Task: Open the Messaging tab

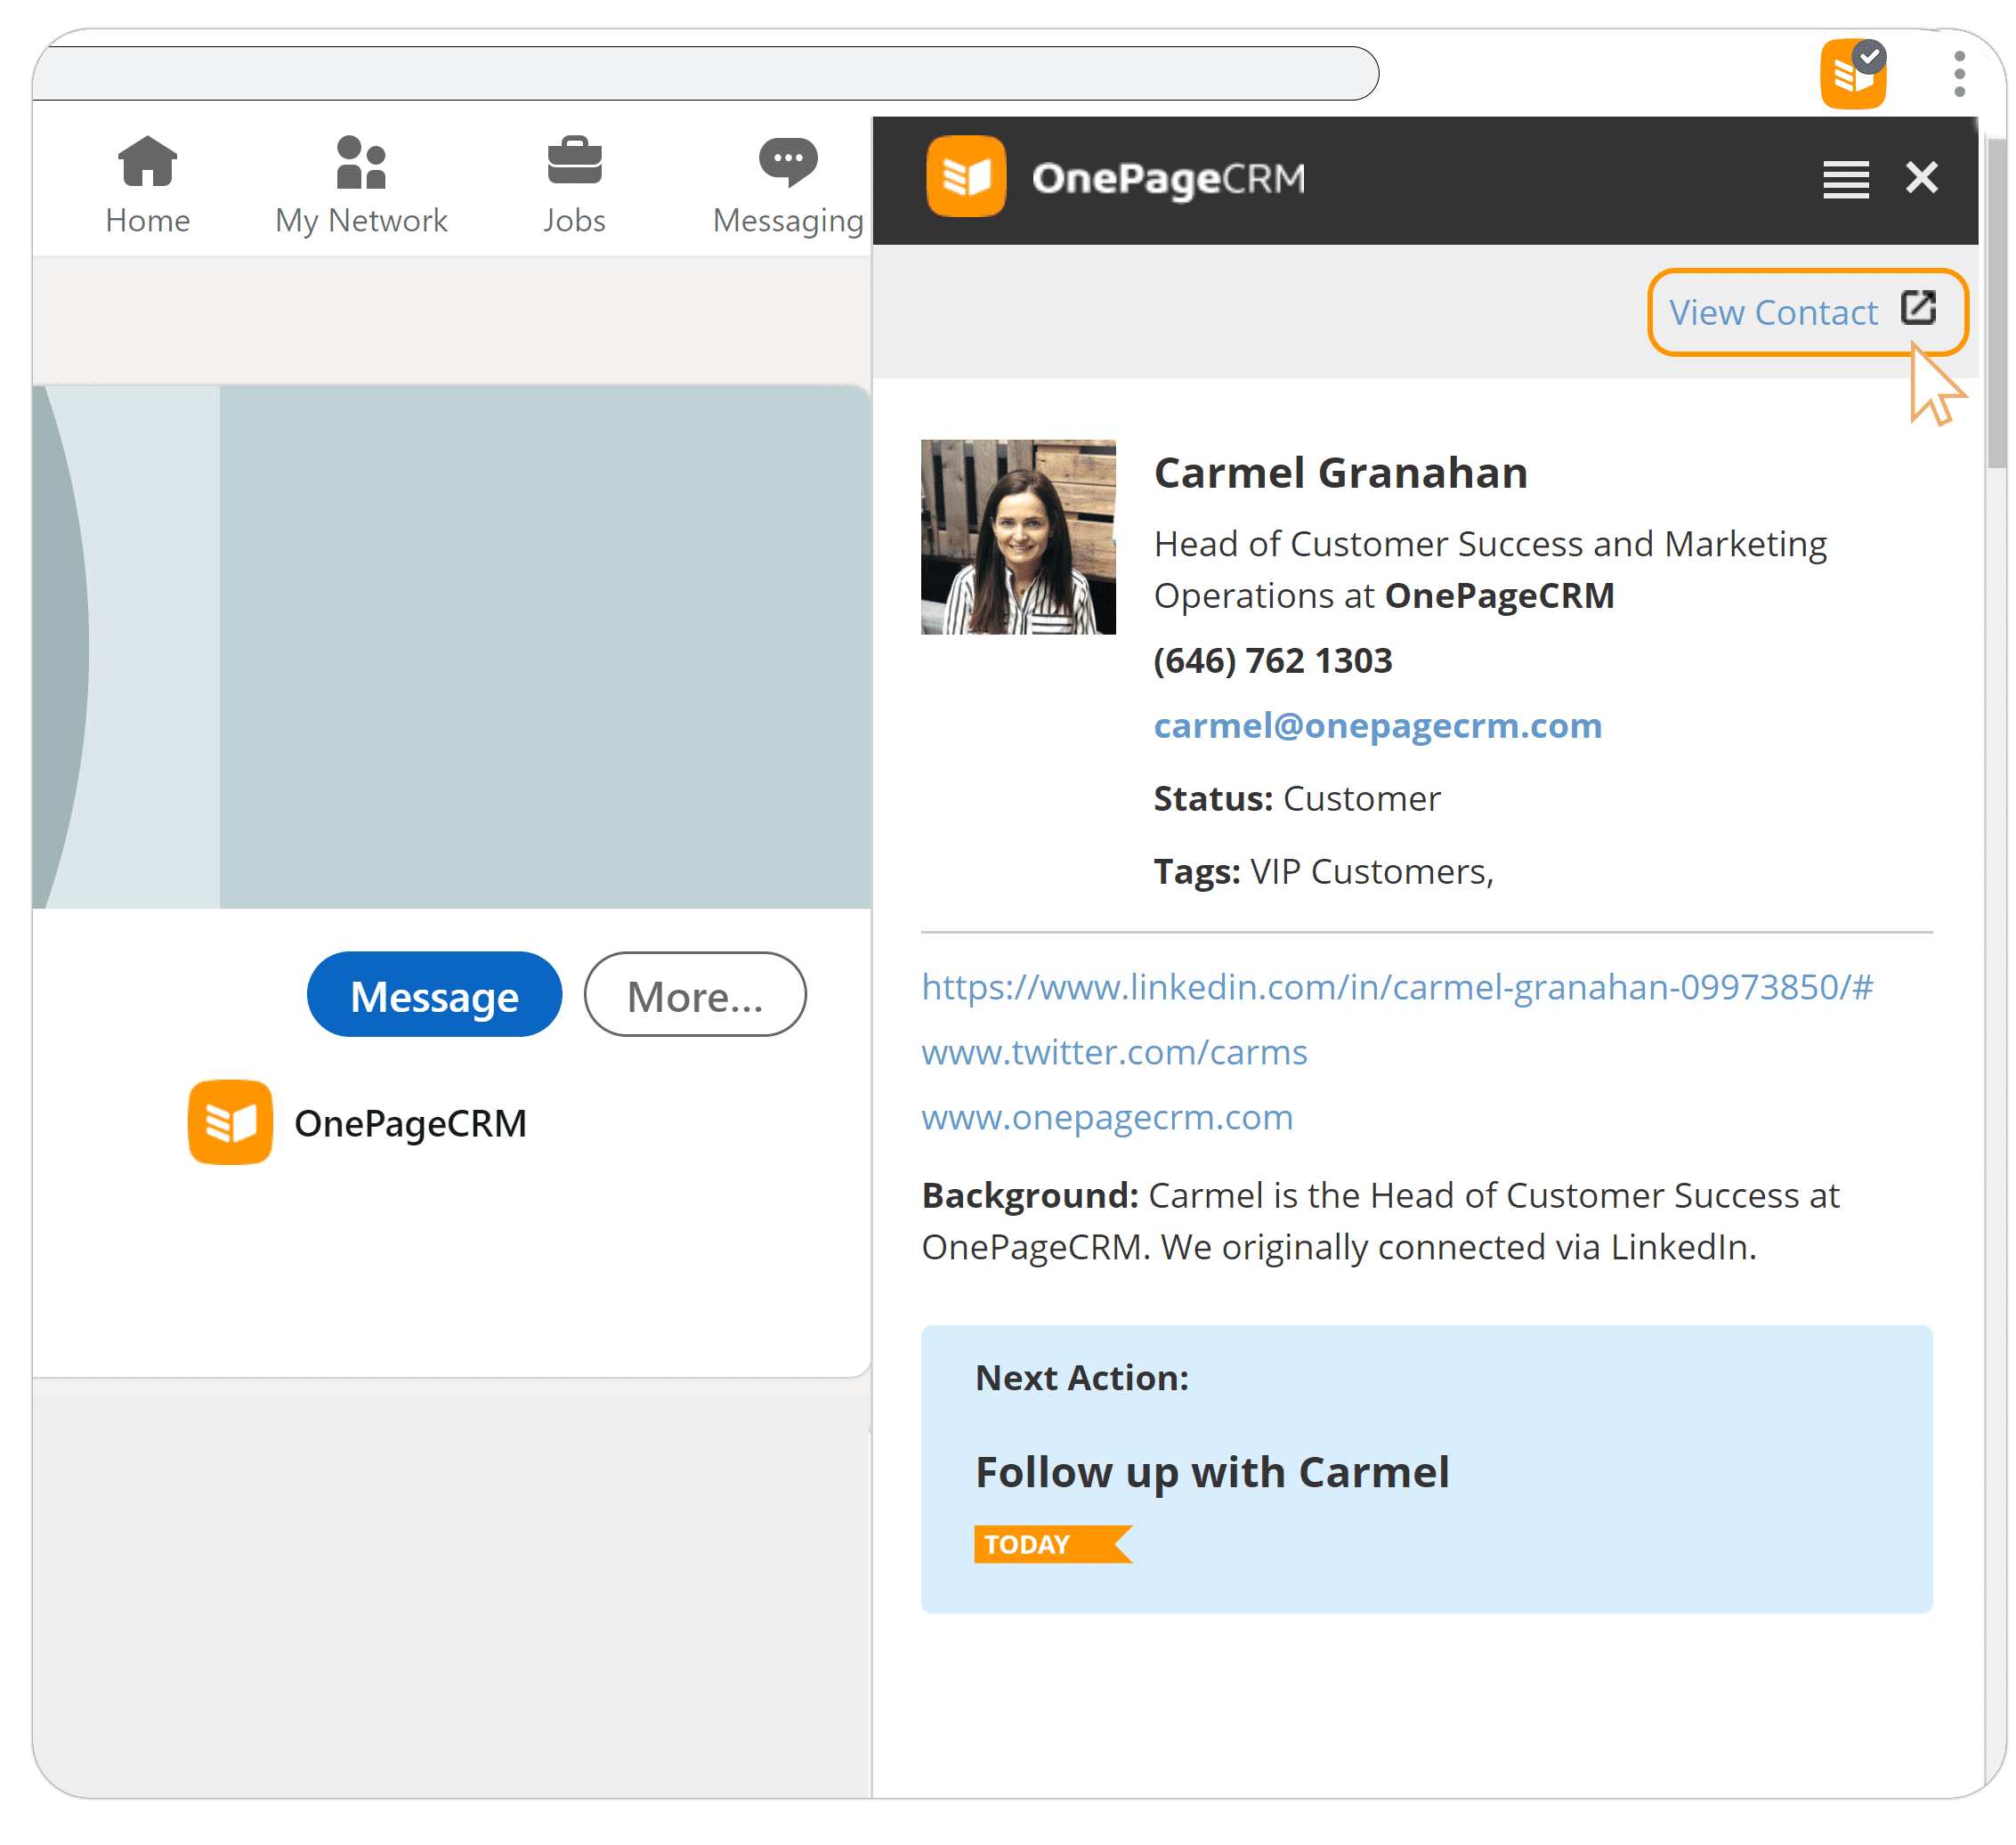Action: point(788,186)
